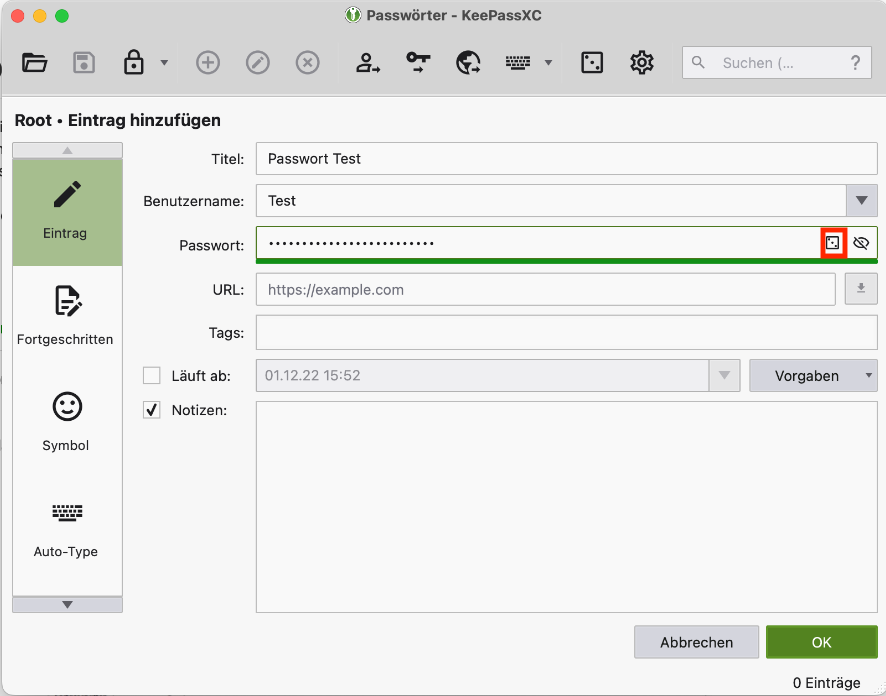The height and width of the screenshot is (696, 886).
Task: Expand the Benutzername dropdown arrow
Action: pos(861,201)
